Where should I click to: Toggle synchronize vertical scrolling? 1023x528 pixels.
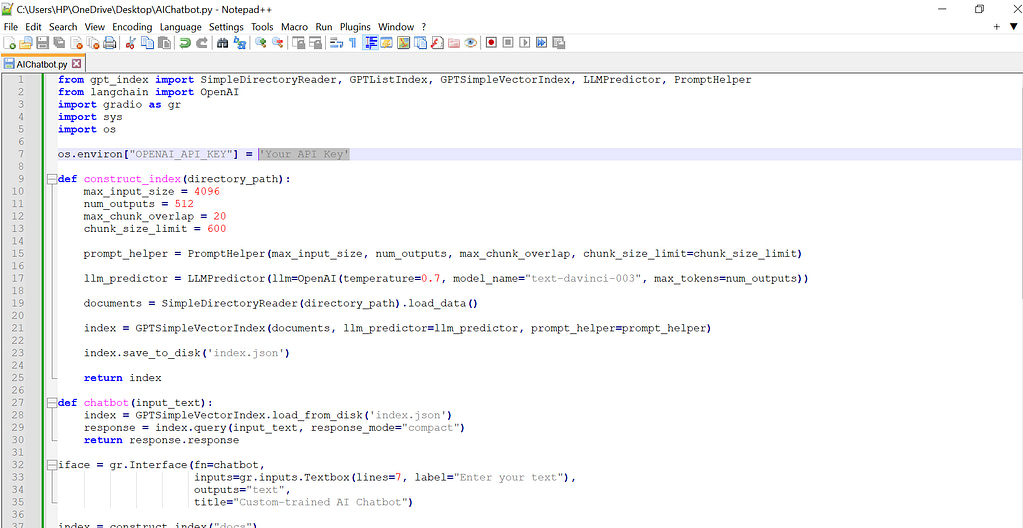pyautogui.click(x=298, y=43)
